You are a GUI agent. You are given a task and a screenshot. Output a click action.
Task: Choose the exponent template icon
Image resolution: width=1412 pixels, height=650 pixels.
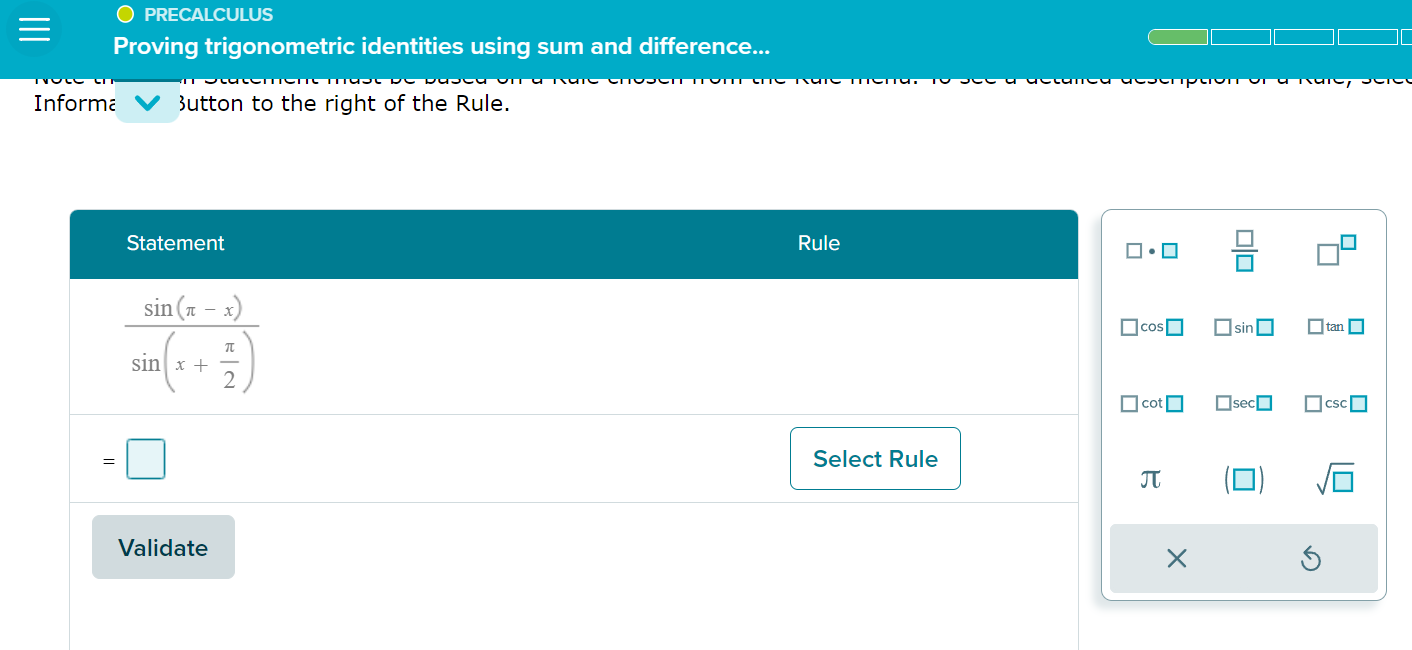pyautogui.click(x=1335, y=249)
